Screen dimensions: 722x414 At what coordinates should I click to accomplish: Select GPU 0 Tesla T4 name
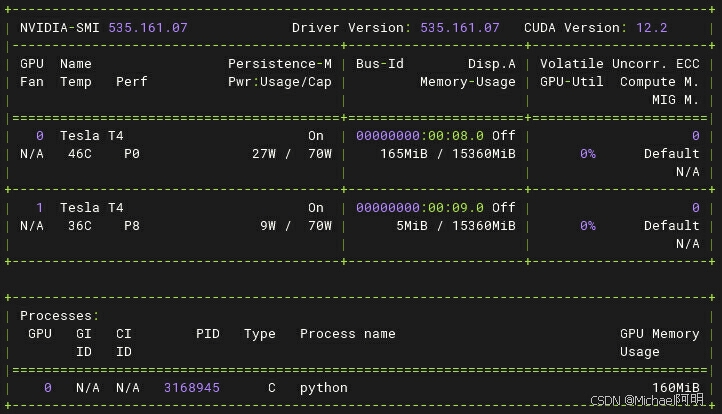pyautogui.click(x=92, y=136)
